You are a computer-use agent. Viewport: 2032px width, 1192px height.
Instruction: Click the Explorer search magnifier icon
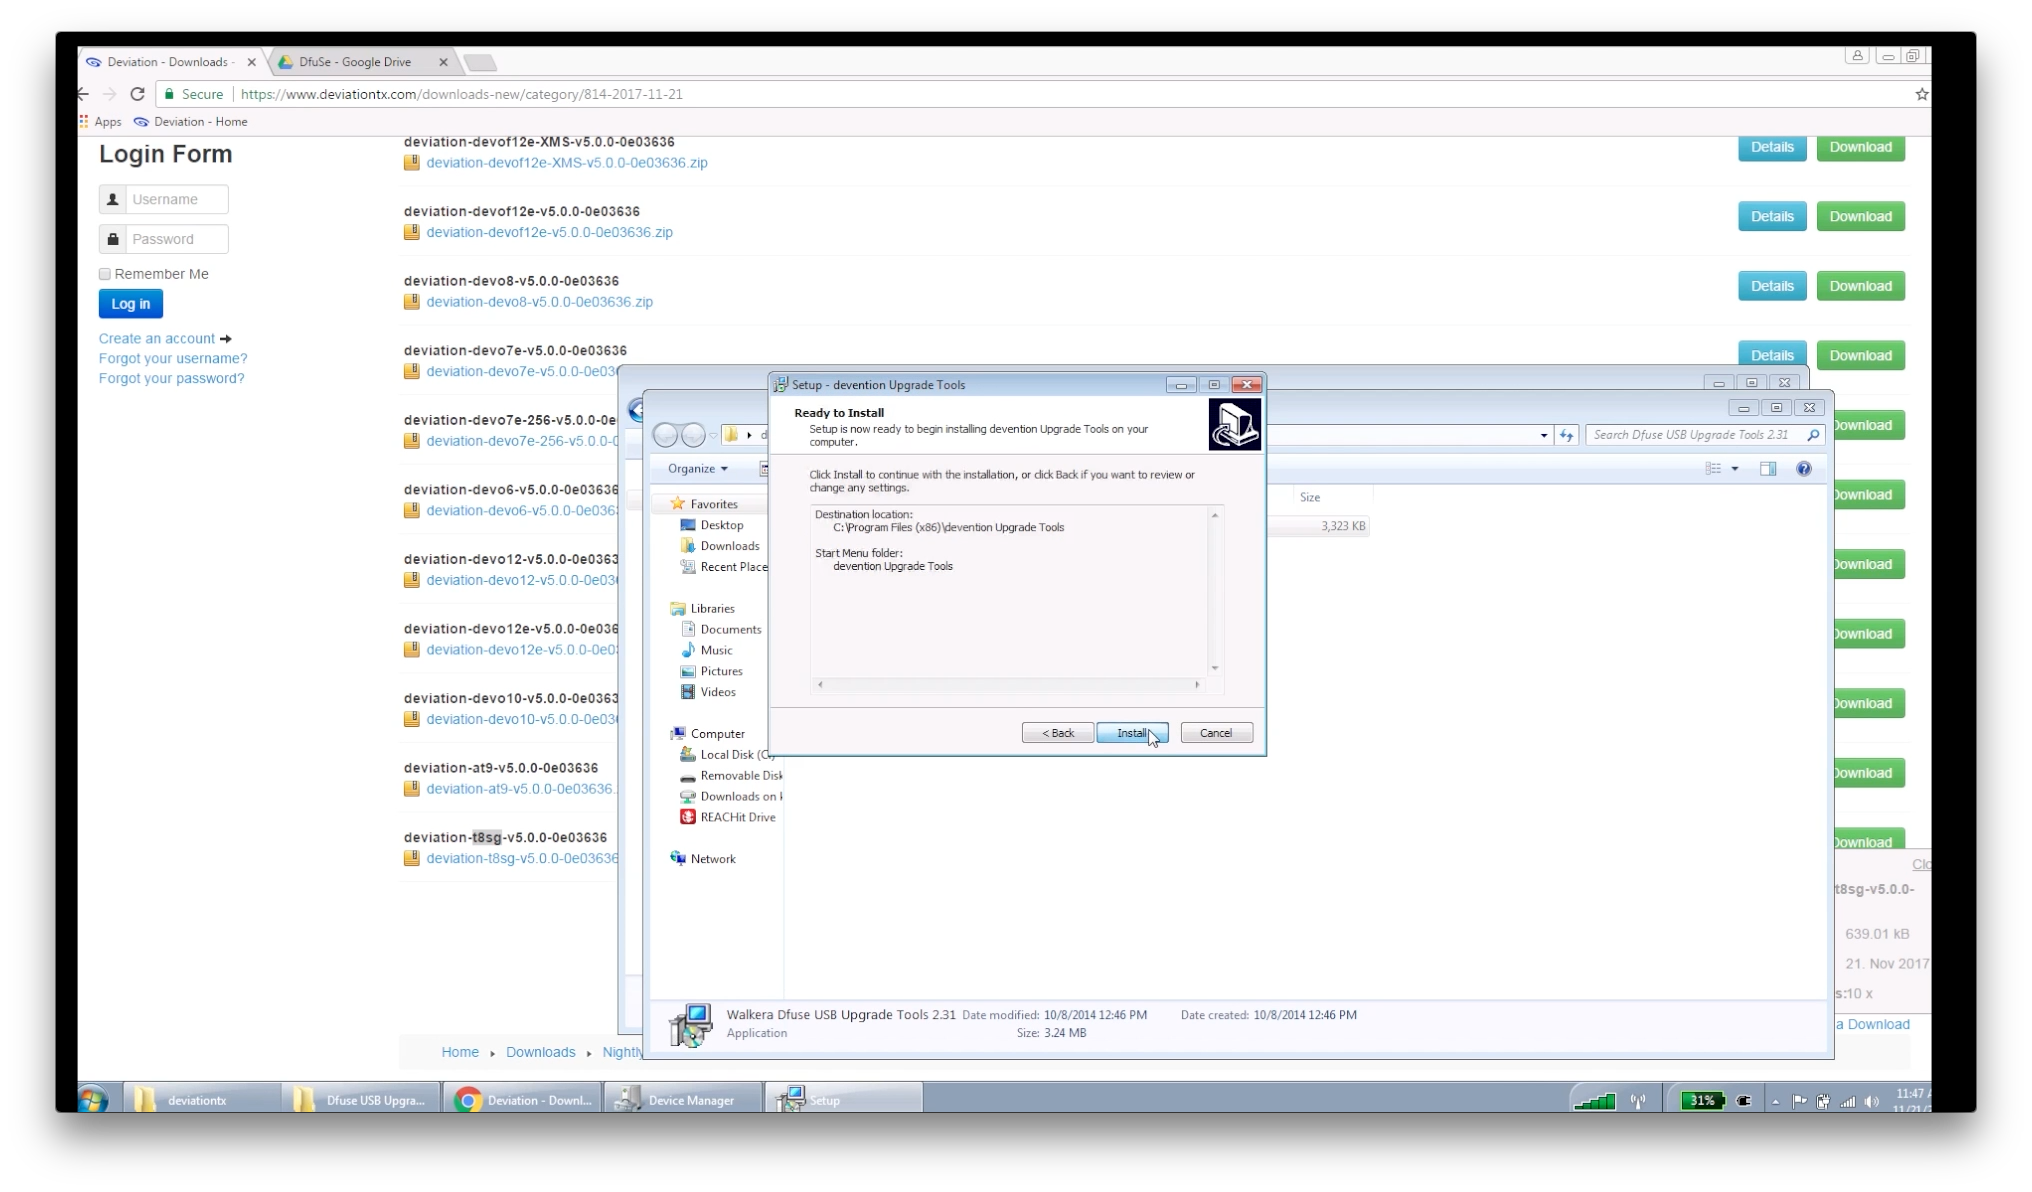coord(1812,435)
